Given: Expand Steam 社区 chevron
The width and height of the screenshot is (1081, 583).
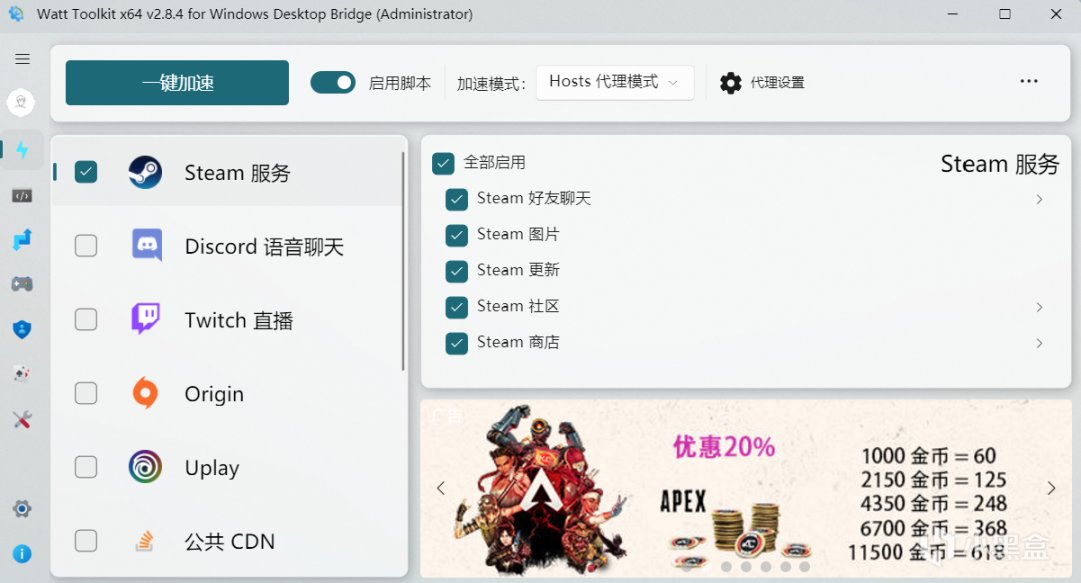Looking at the screenshot, I should 1039,307.
